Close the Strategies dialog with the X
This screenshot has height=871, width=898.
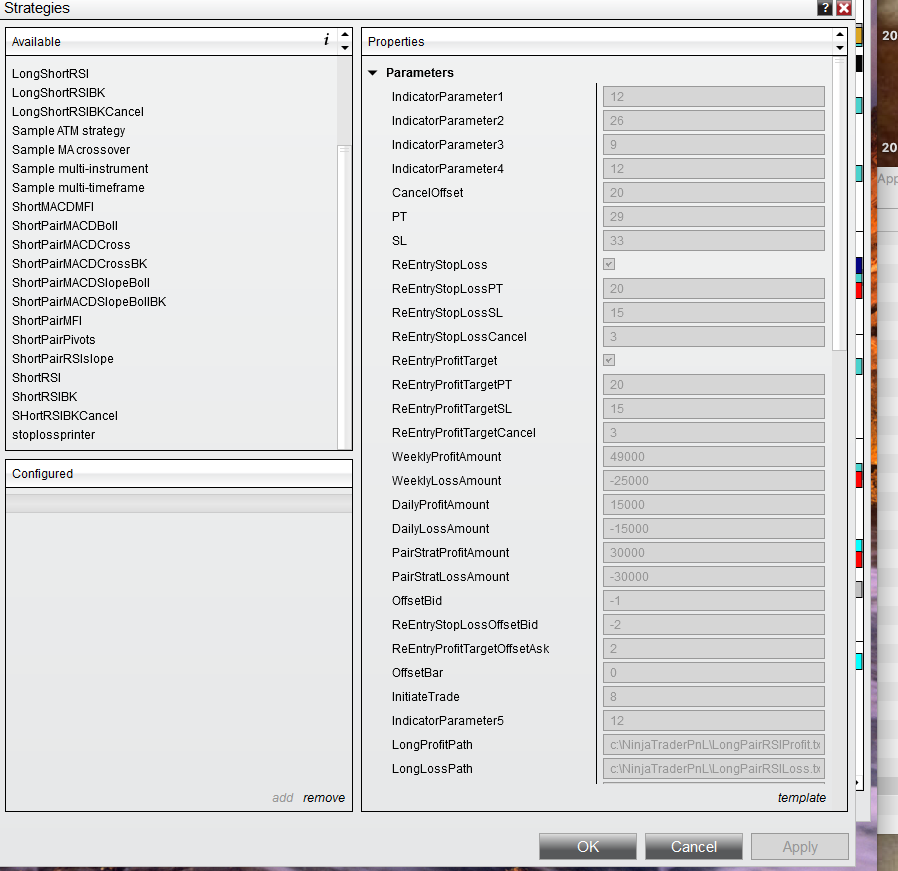844,8
